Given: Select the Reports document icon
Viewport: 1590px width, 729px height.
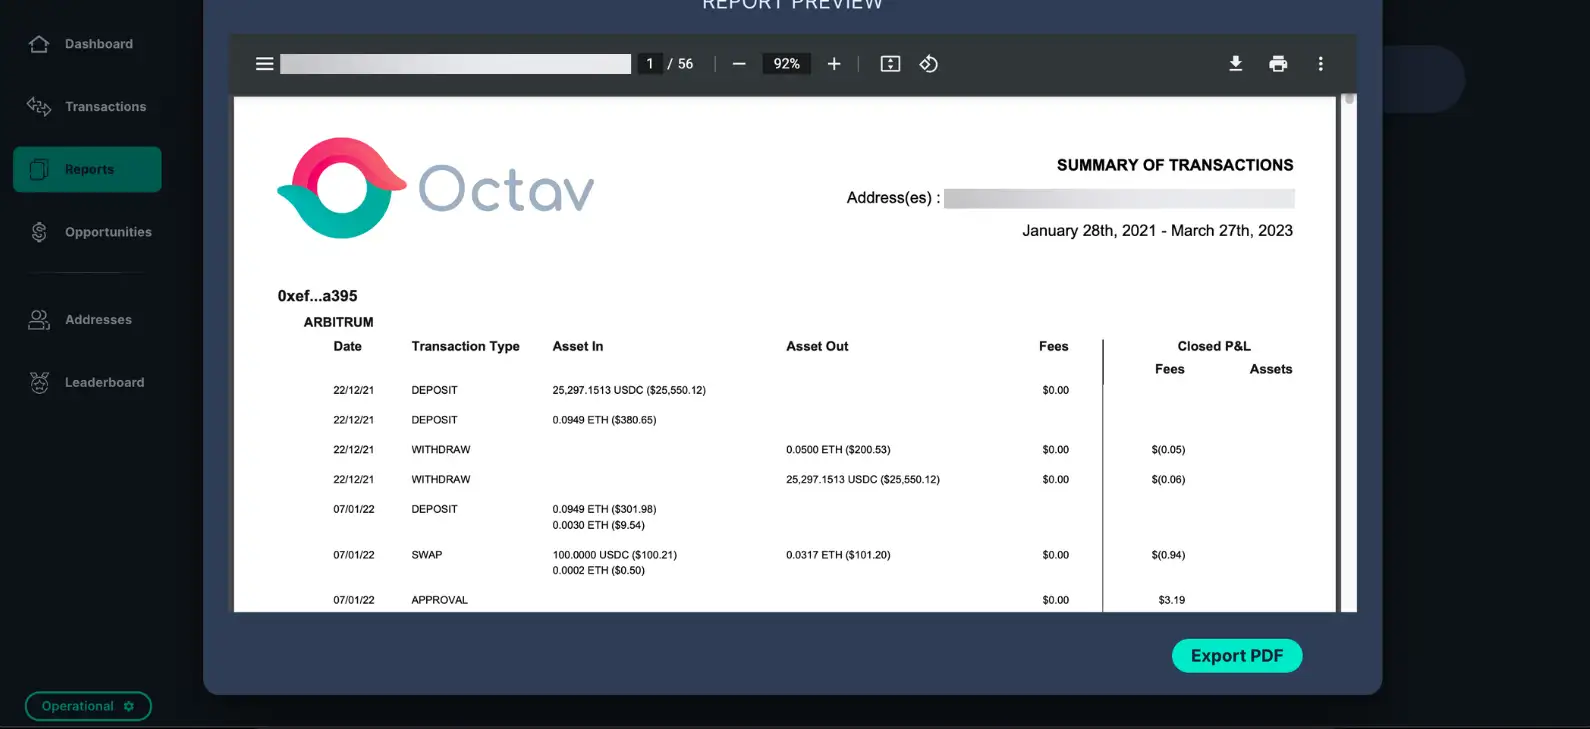Looking at the screenshot, I should click(39, 169).
